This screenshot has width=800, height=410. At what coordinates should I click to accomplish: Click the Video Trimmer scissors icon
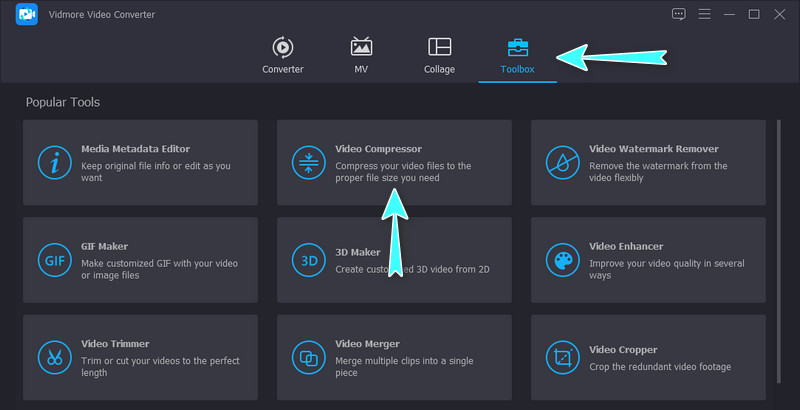coord(52,357)
